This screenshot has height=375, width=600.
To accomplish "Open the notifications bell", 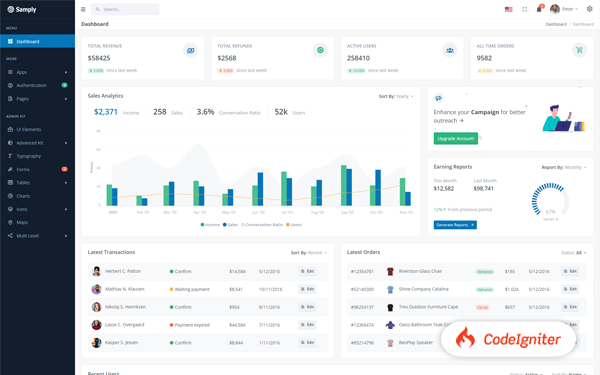I will (x=539, y=9).
